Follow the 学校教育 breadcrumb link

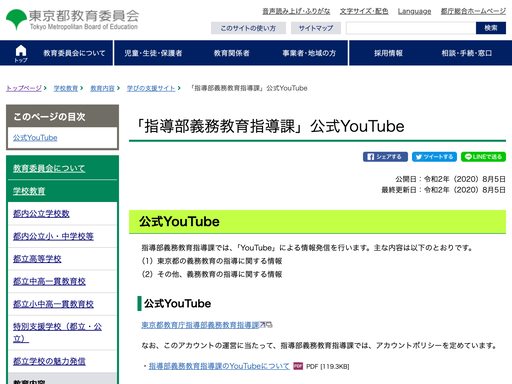66,88
